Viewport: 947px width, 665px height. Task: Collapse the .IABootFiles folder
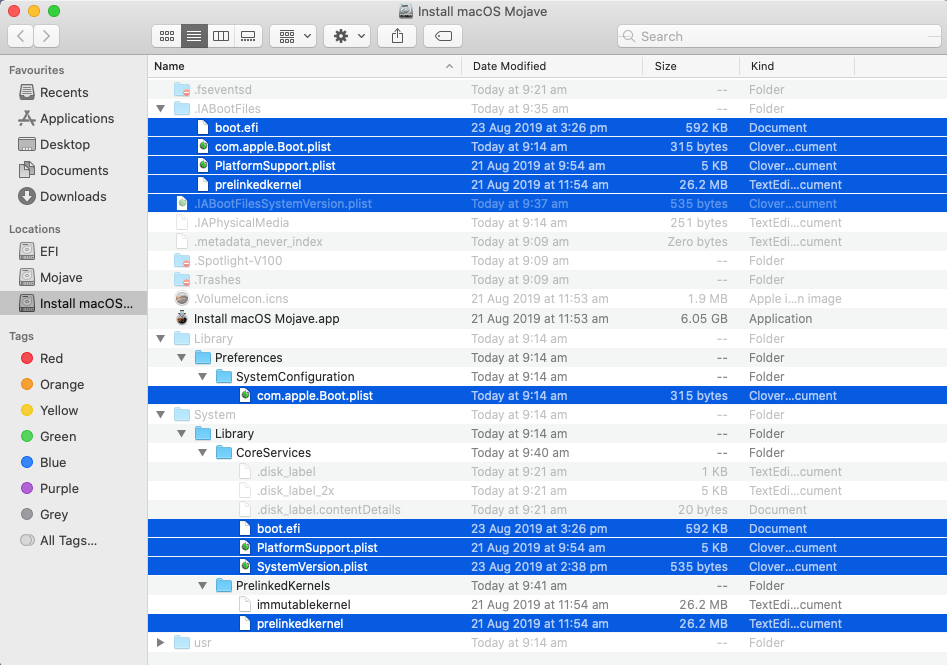(161, 109)
